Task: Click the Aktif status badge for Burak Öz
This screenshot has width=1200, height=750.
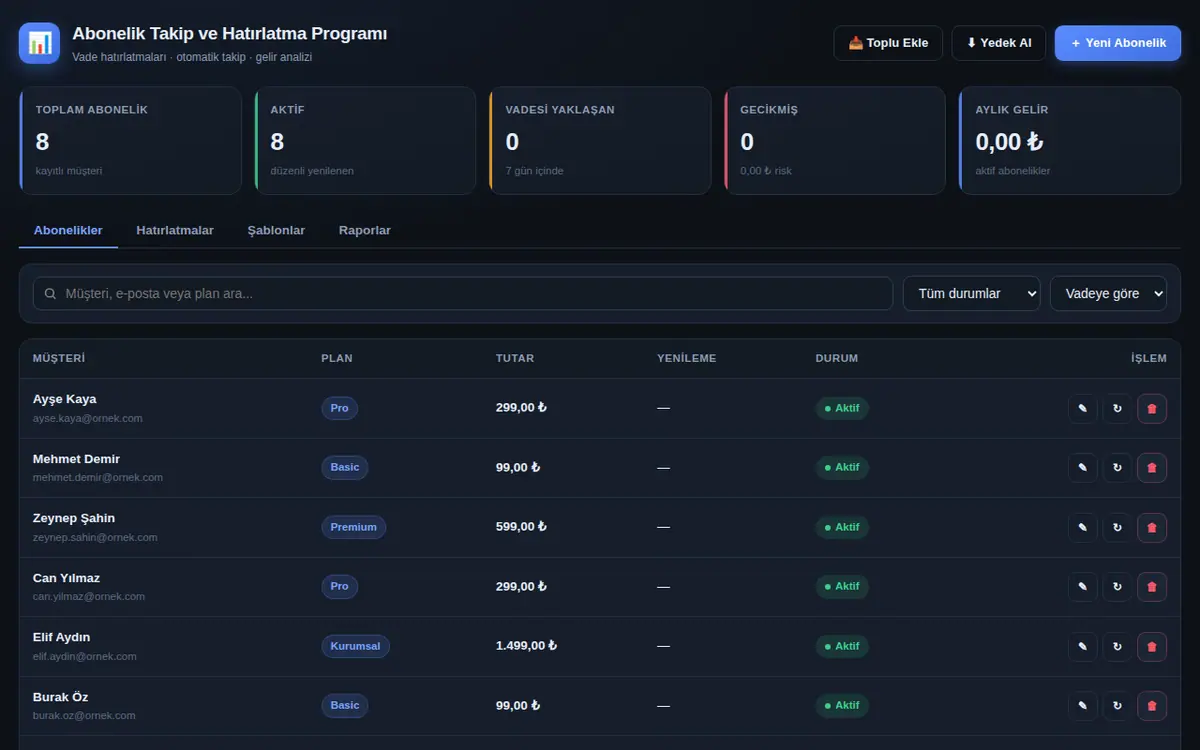Action: [x=842, y=706]
